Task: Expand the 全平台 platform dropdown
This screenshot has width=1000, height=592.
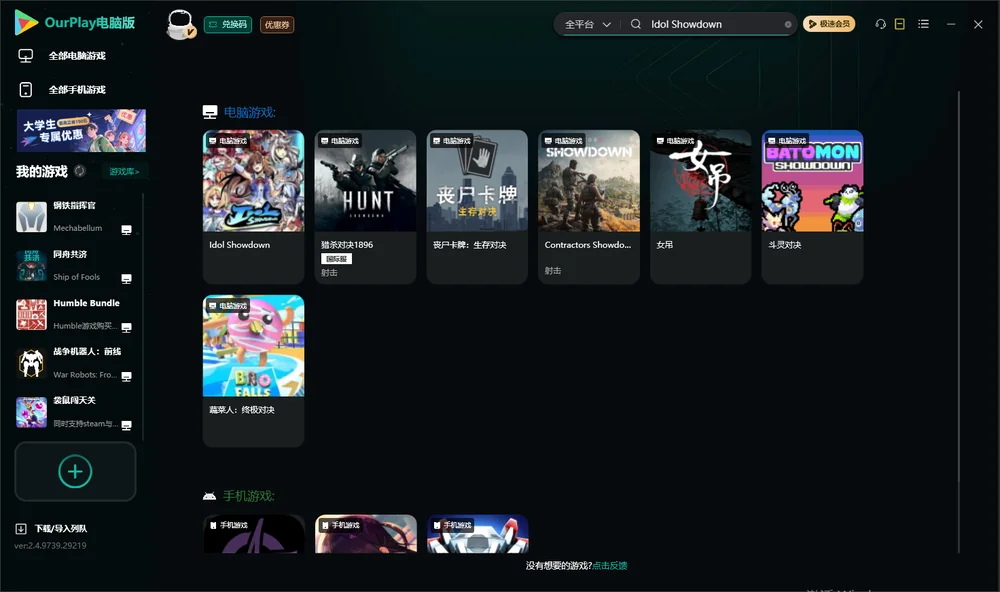Action: point(587,24)
